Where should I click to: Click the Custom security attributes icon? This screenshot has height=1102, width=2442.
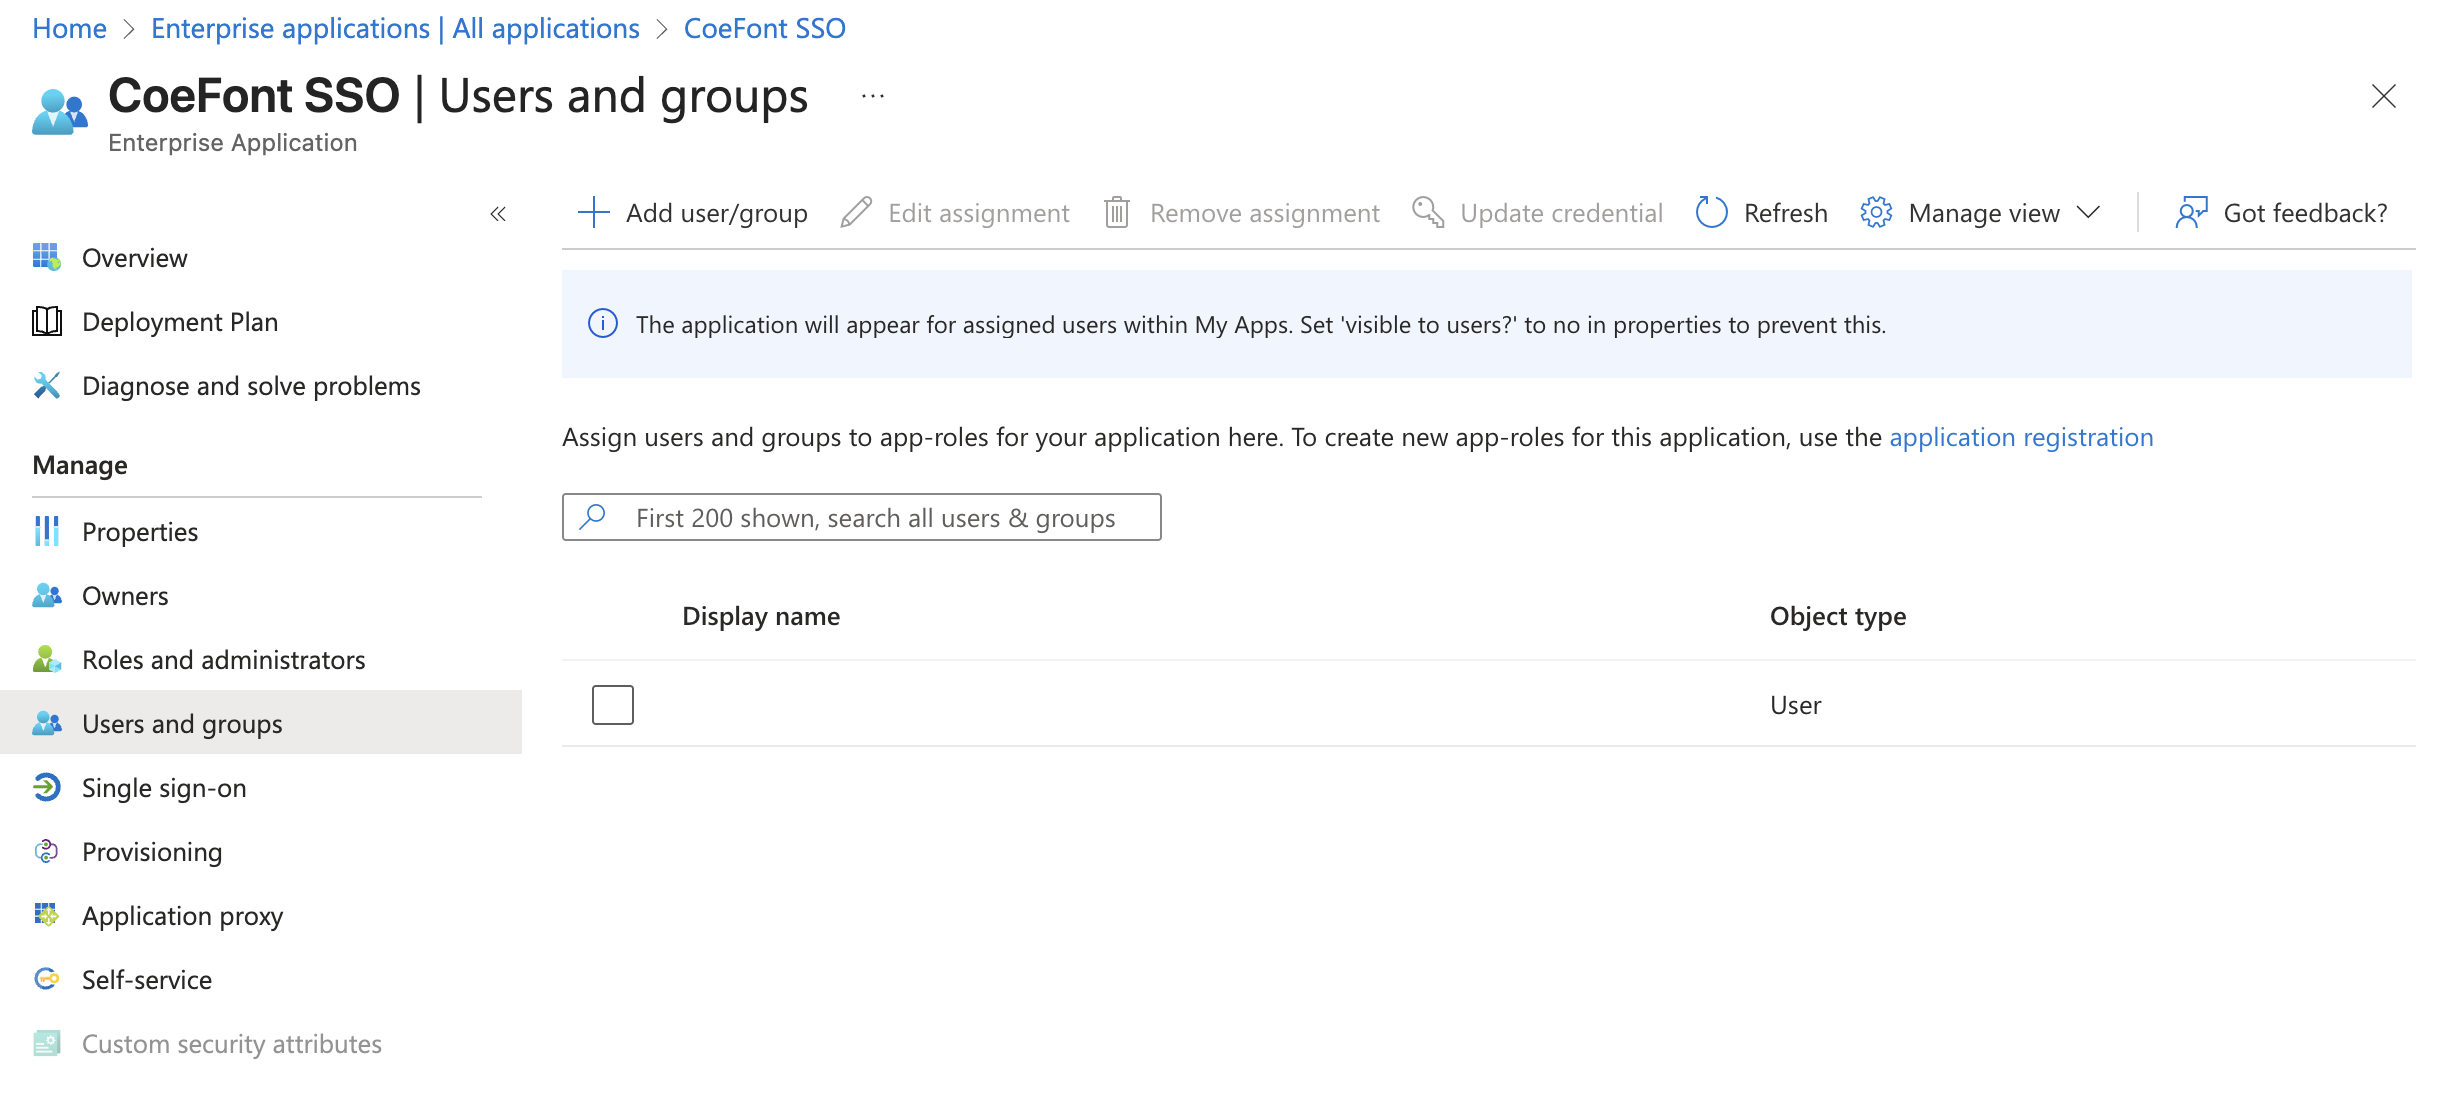[x=47, y=1043]
